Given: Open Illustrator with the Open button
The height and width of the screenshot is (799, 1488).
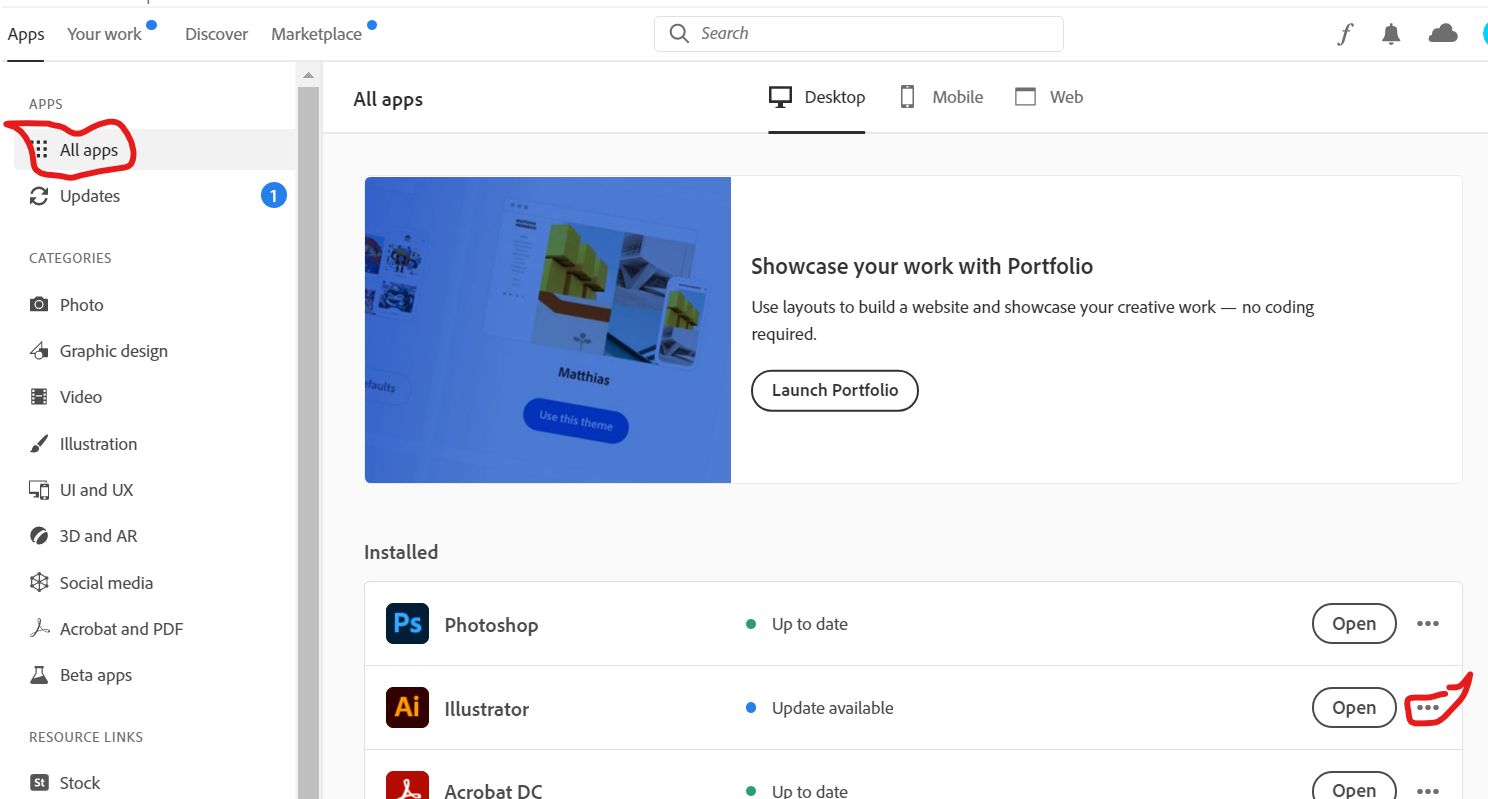Looking at the screenshot, I should [1354, 708].
